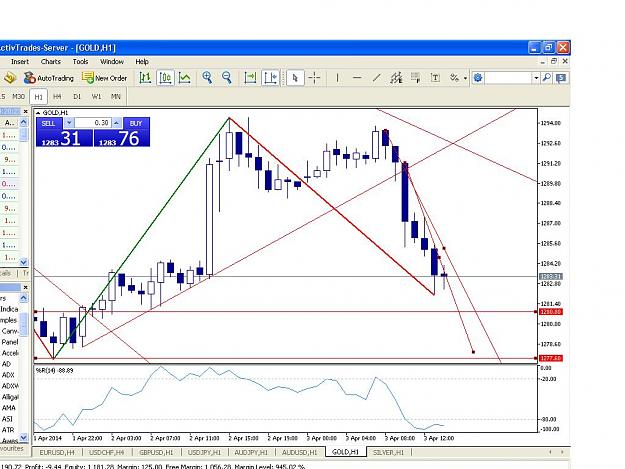Select the ADX indicator in Navigator

(8, 375)
